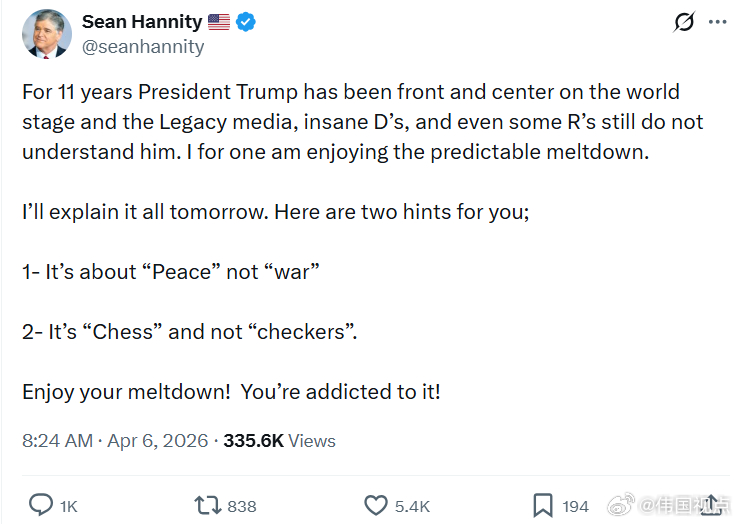Click the 8:24 AM · Apr 6, 2026 timestamp
The image size is (739, 524).
[115, 441]
